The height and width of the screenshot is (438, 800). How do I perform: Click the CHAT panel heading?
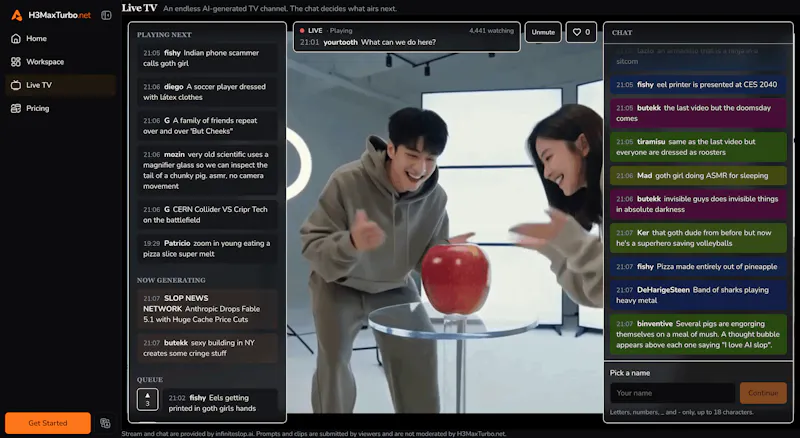point(622,33)
